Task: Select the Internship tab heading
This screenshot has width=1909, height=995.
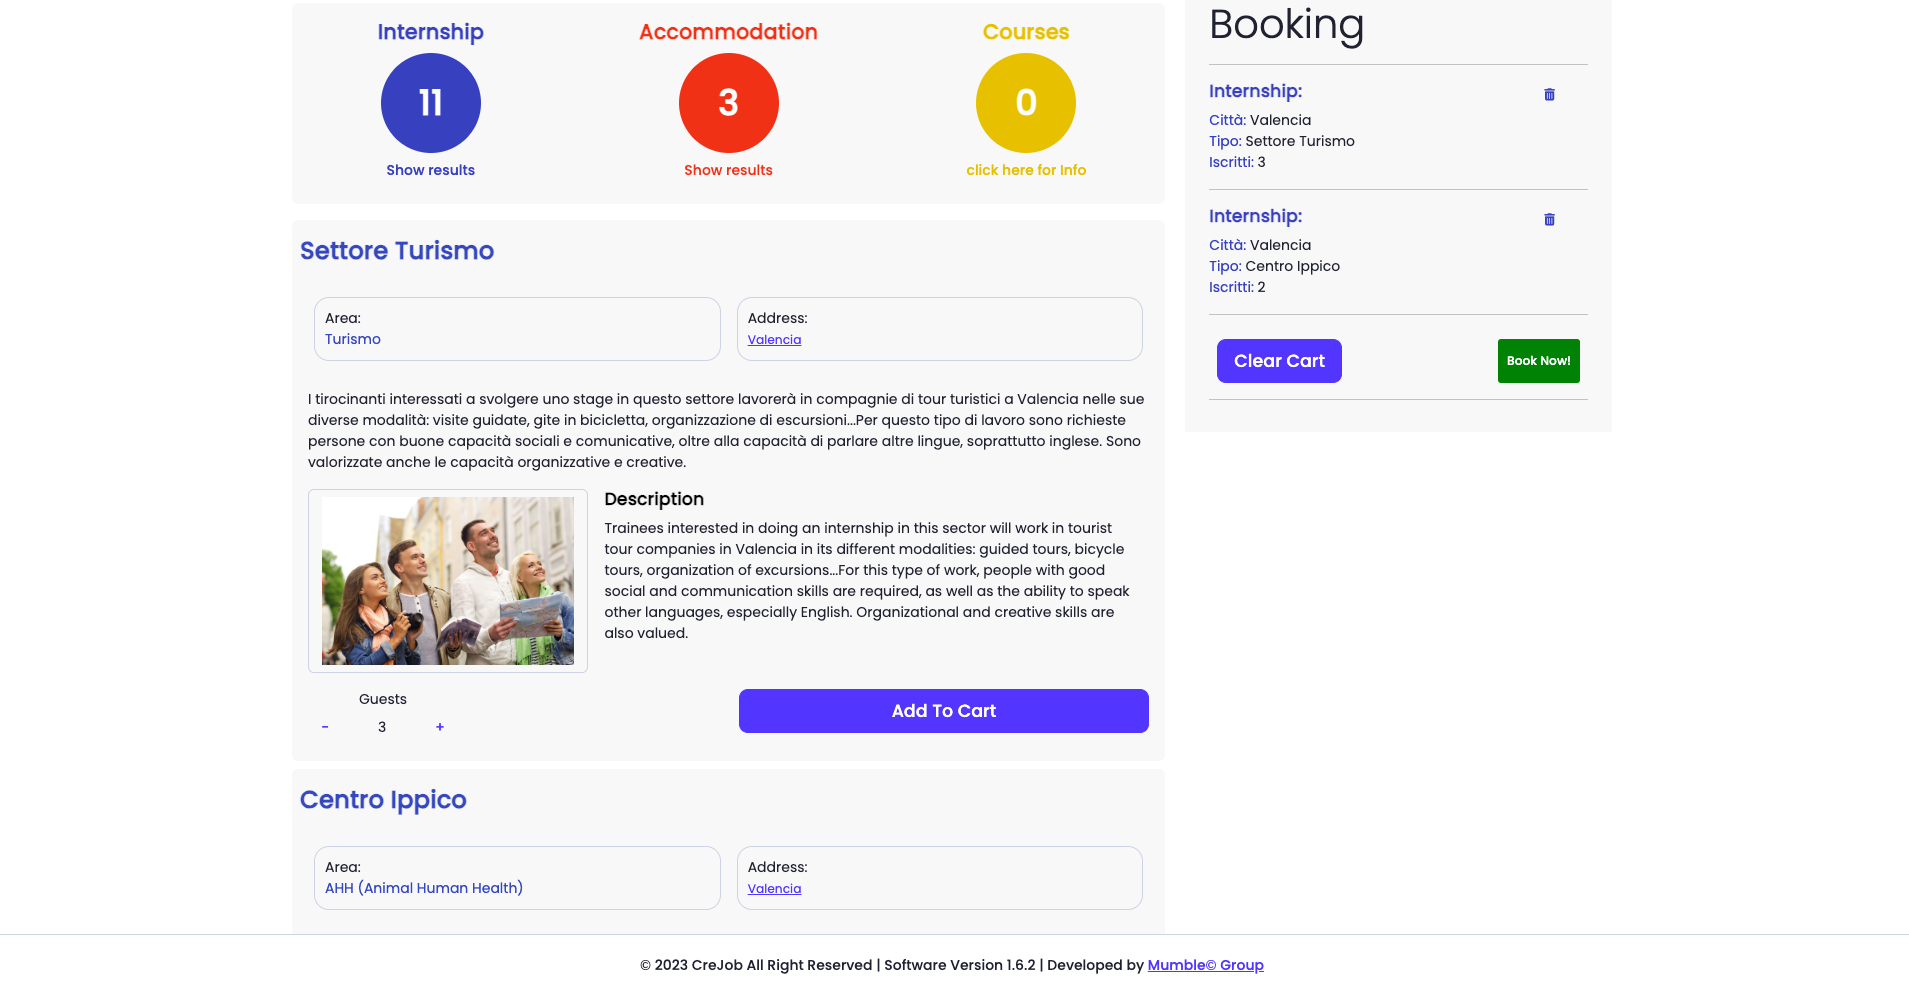Action: [x=431, y=32]
